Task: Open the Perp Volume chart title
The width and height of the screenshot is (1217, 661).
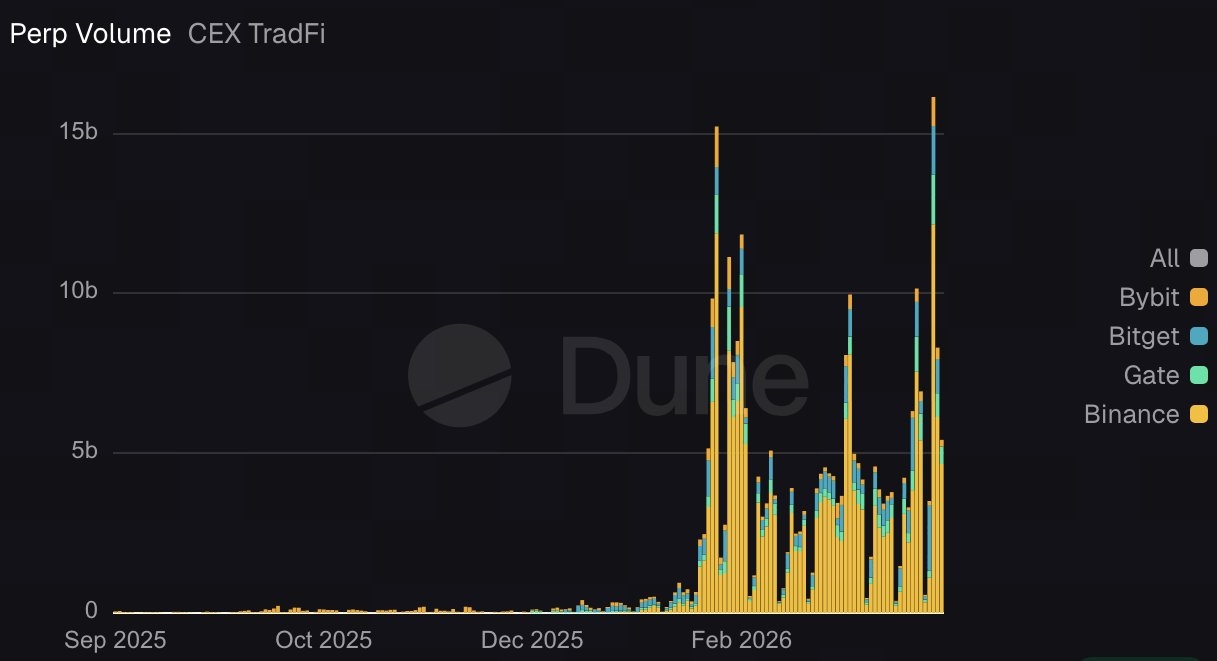Action: pos(90,34)
